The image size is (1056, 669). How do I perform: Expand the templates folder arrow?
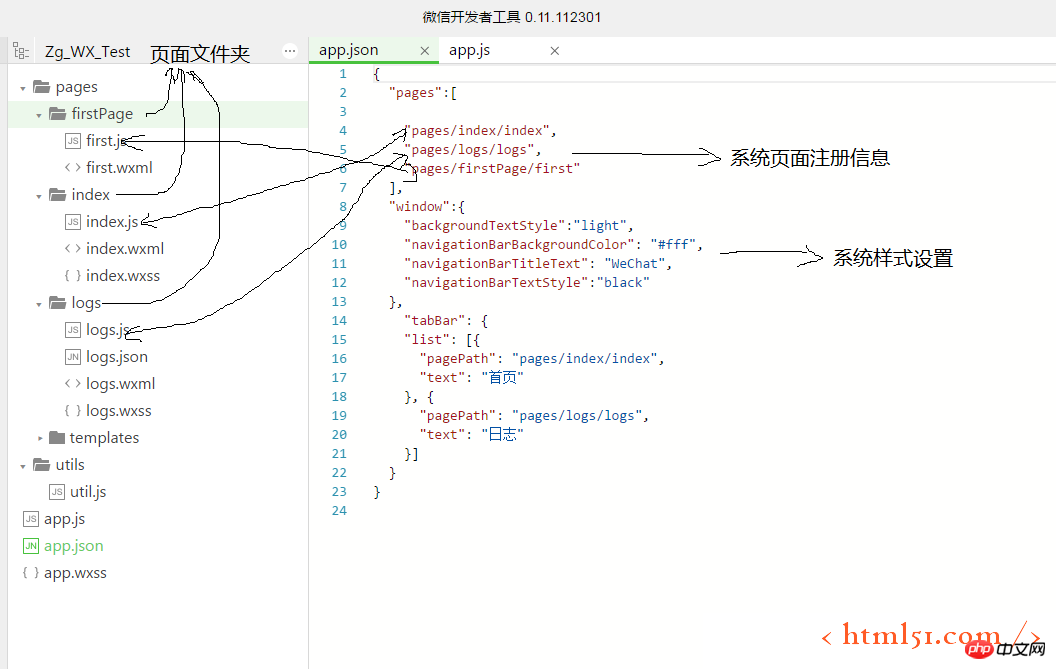click(x=39, y=438)
